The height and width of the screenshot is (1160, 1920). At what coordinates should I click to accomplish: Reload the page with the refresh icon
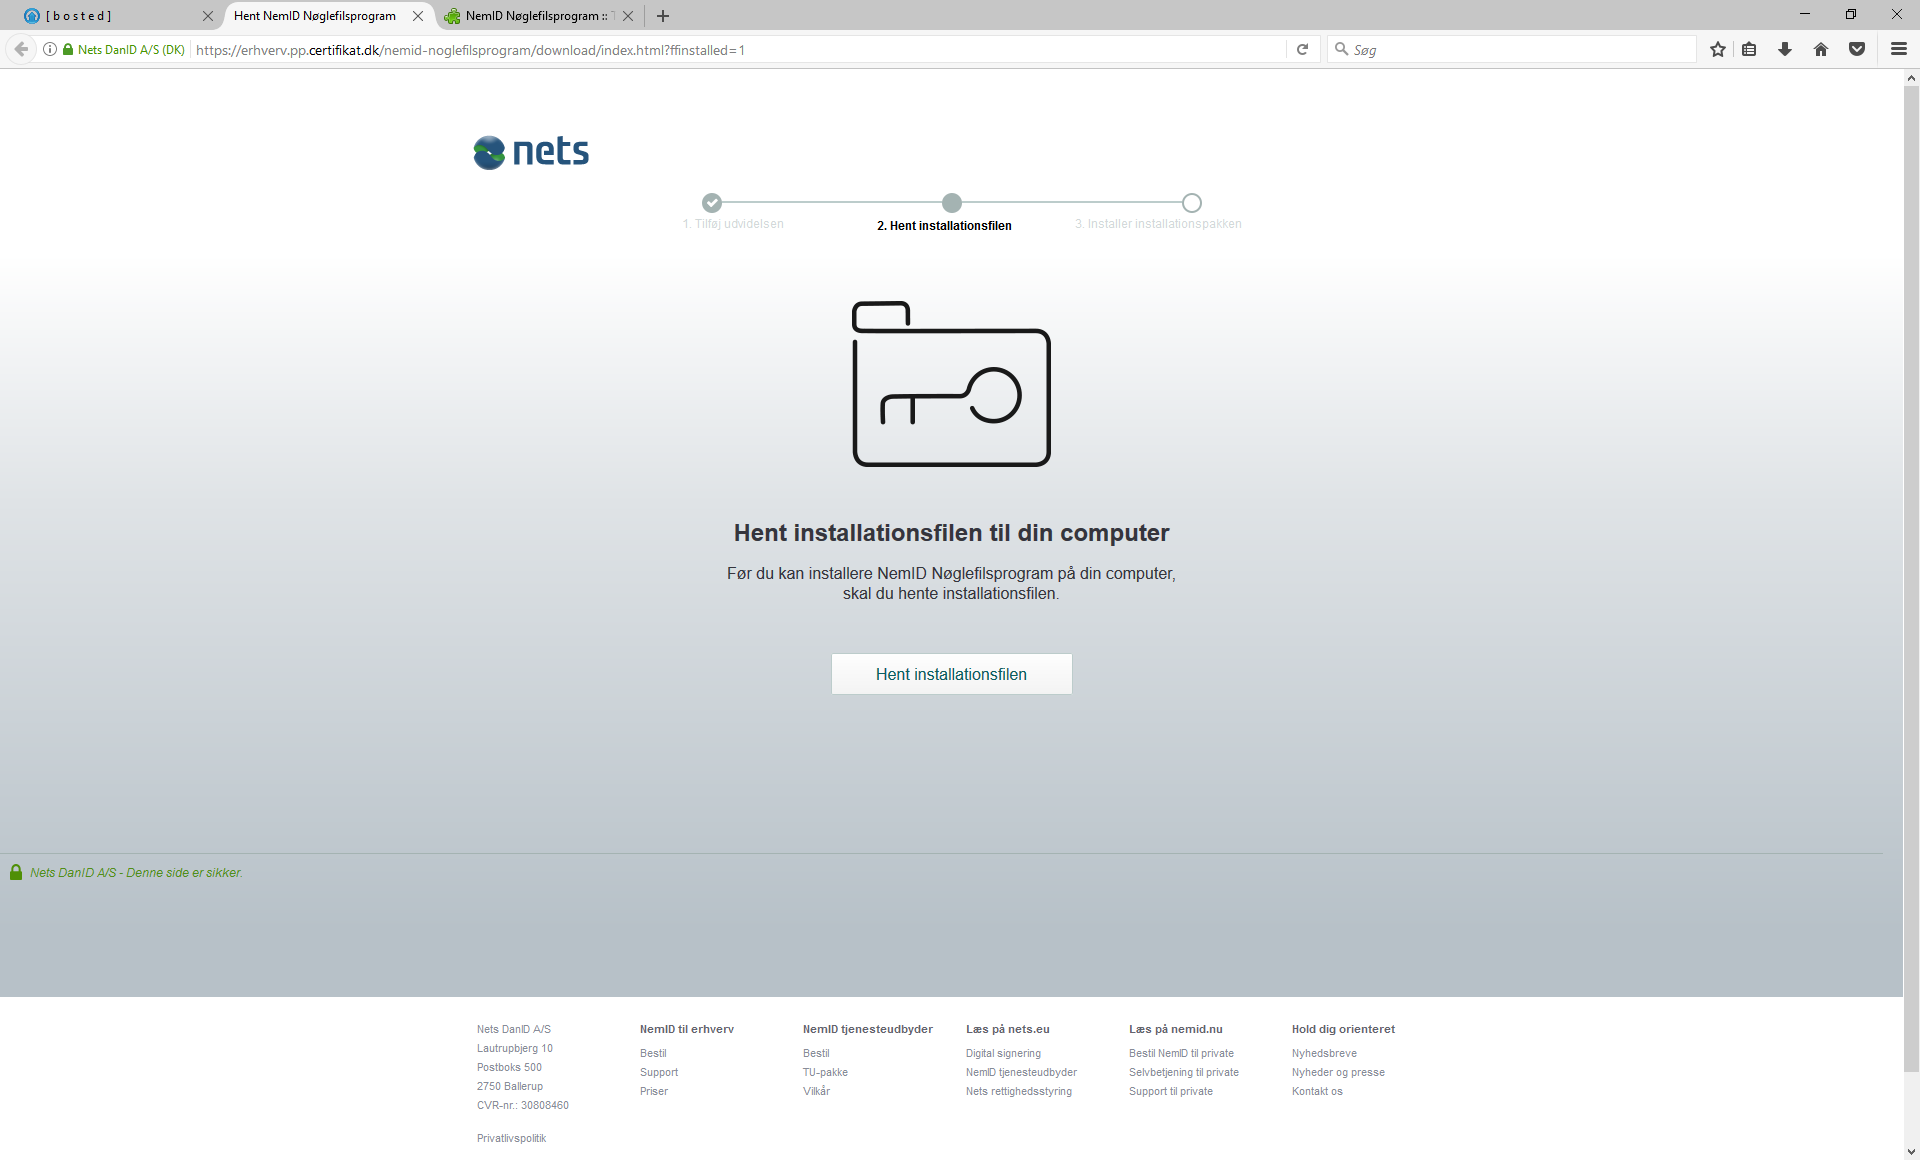click(1302, 49)
